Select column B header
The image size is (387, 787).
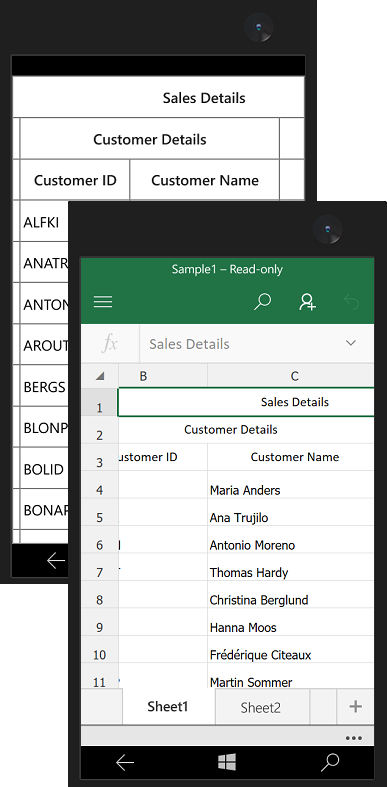(163, 376)
